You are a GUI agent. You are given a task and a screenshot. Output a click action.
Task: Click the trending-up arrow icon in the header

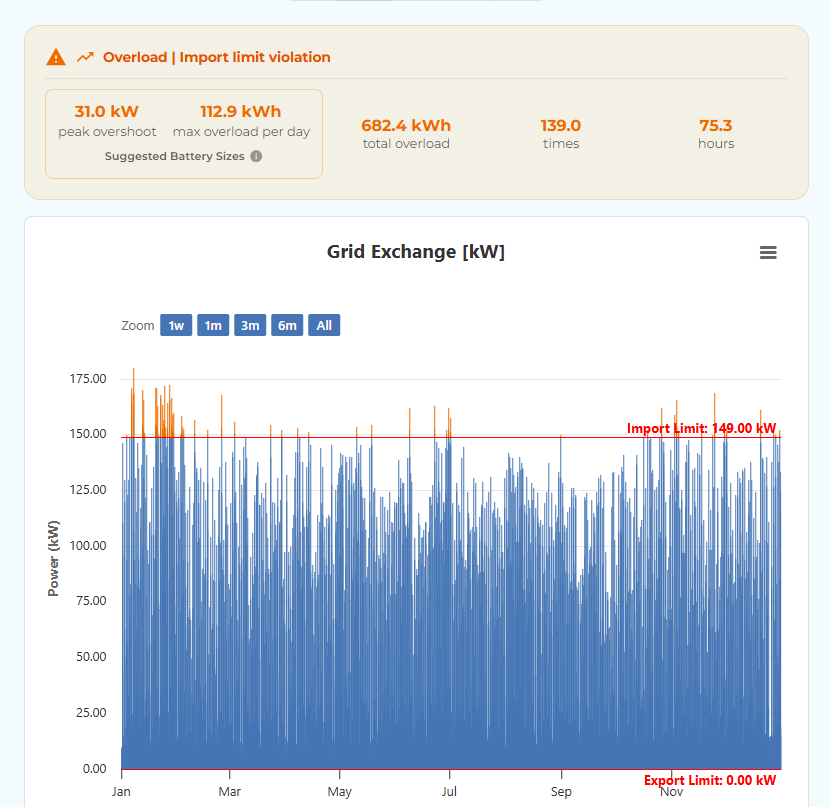point(86,57)
